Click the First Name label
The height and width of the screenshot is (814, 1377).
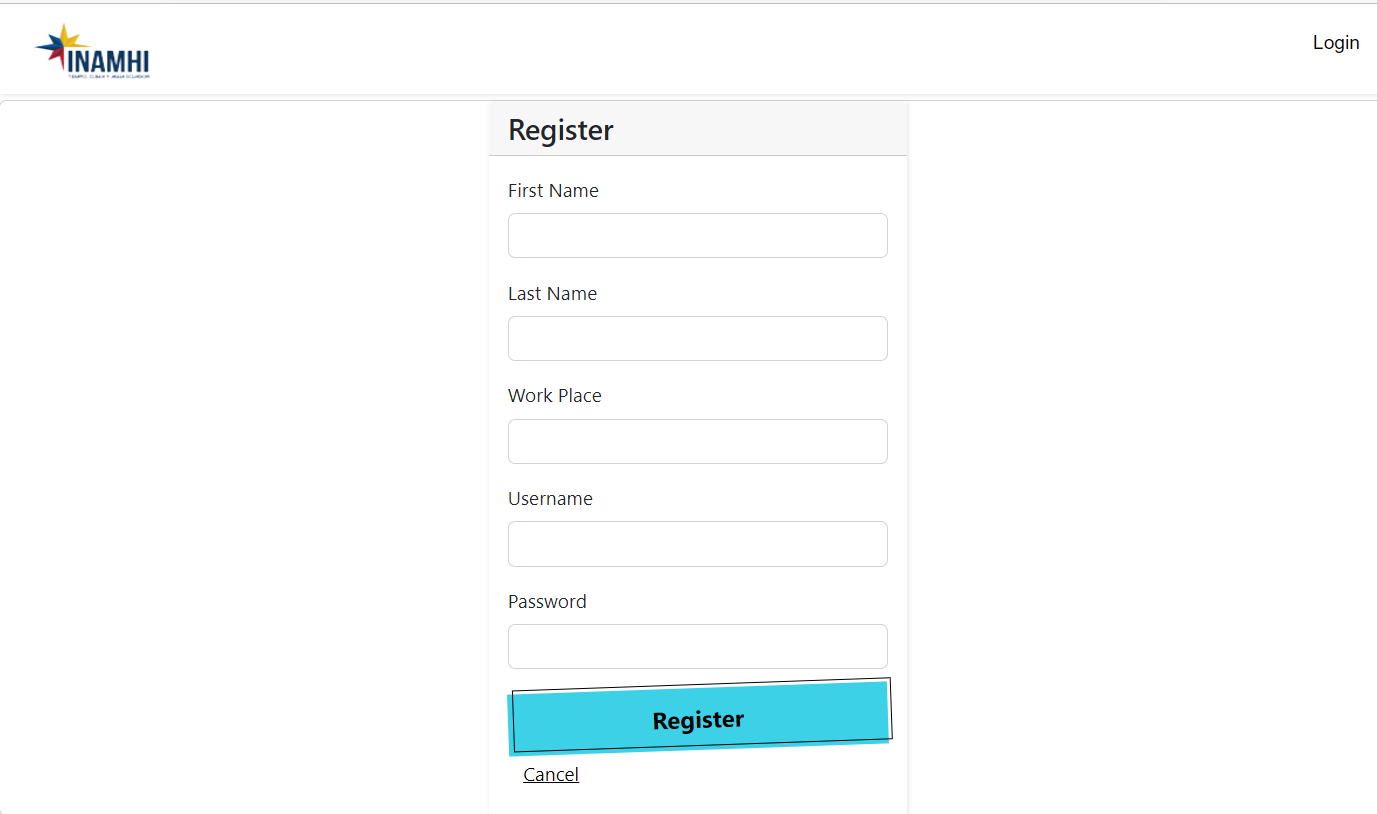pyautogui.click(x=553, y=190)
